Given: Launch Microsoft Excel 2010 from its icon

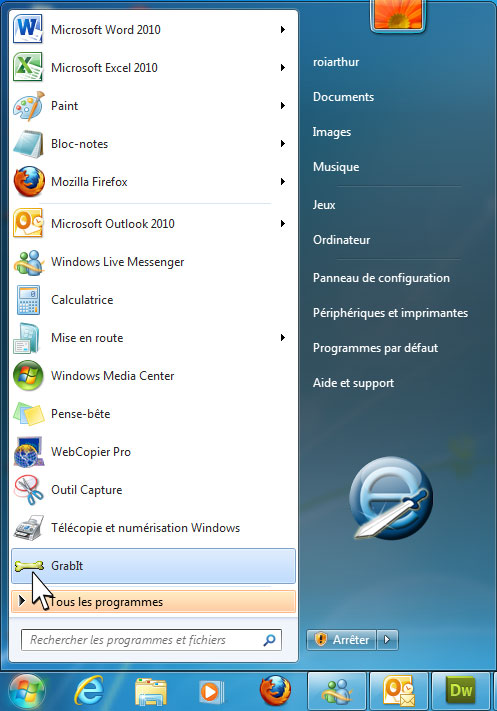Looking at the screenshot, I should click(x=28, y=67).
